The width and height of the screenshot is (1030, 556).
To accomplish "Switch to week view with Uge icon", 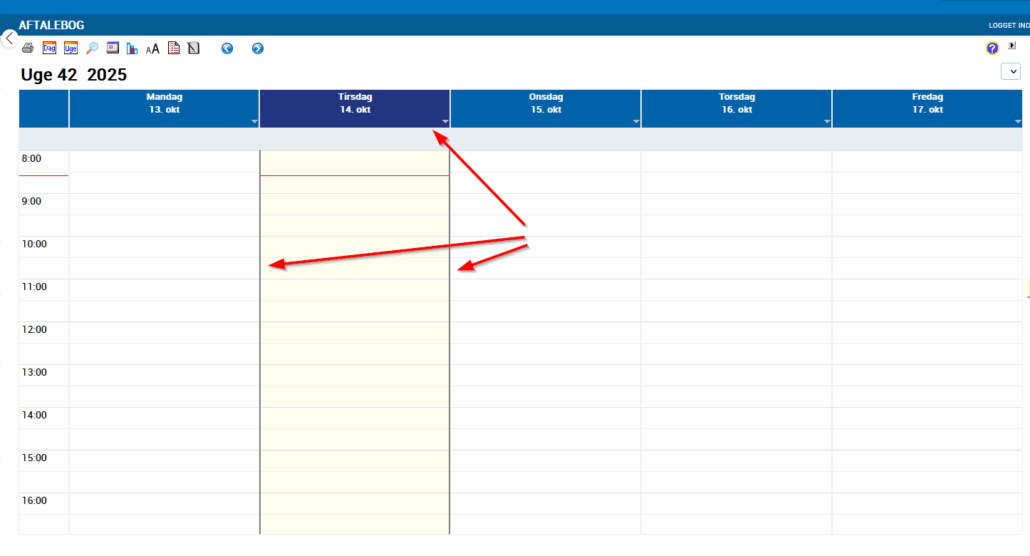I will [71, 48].
